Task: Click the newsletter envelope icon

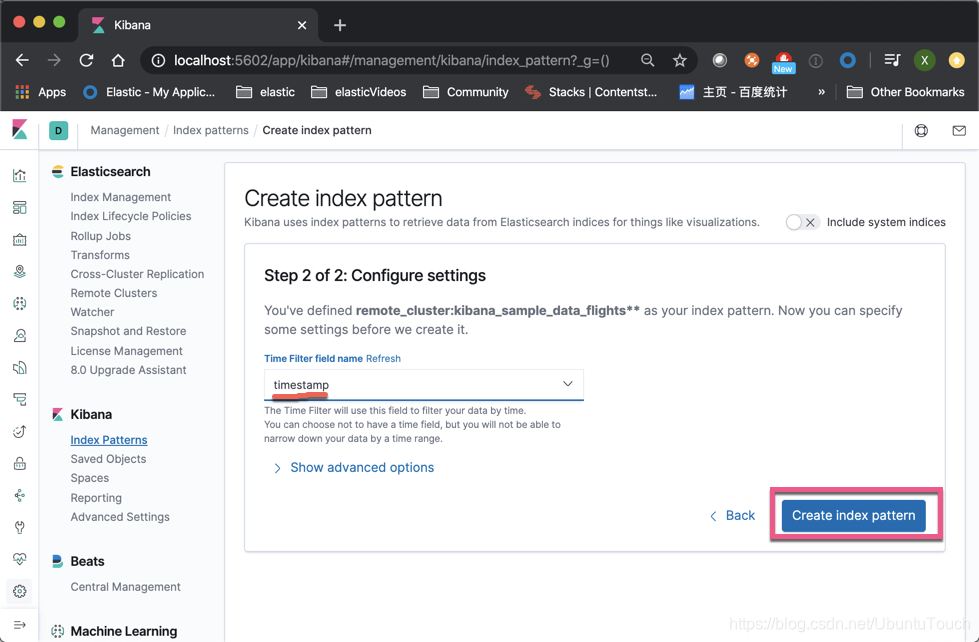Action: click(x=958, y=130)
